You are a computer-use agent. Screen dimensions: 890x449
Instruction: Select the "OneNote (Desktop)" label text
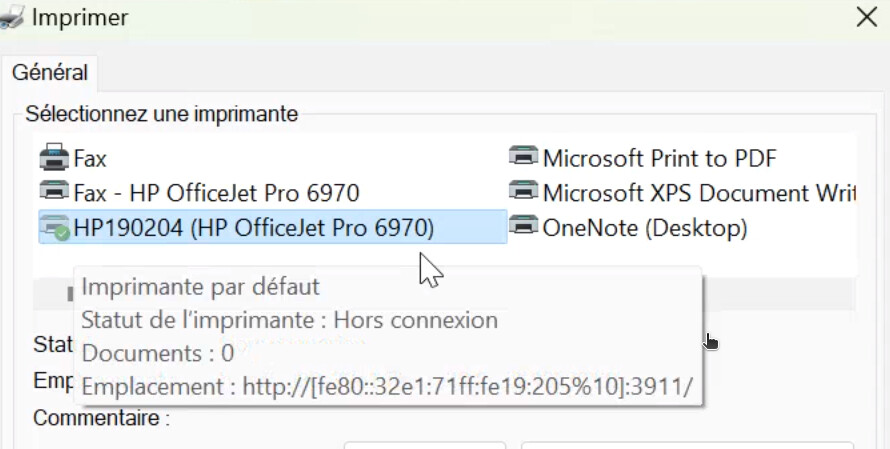[x=645, y=228]
